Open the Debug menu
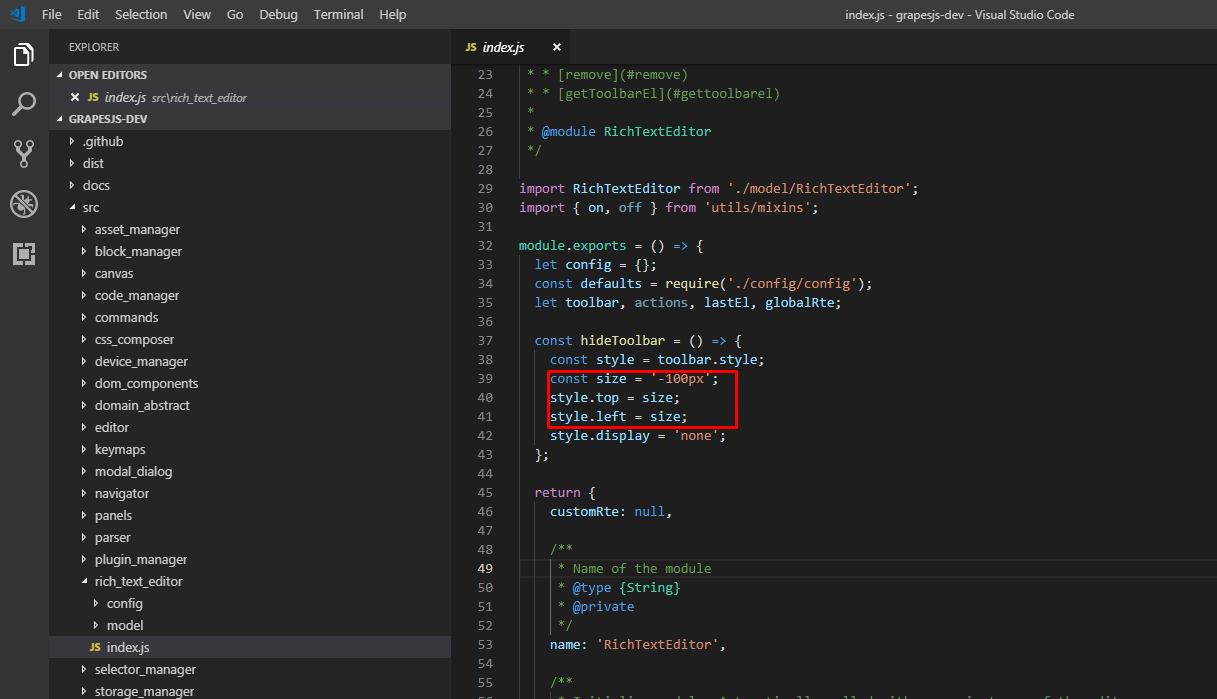 tap(278, 14)
